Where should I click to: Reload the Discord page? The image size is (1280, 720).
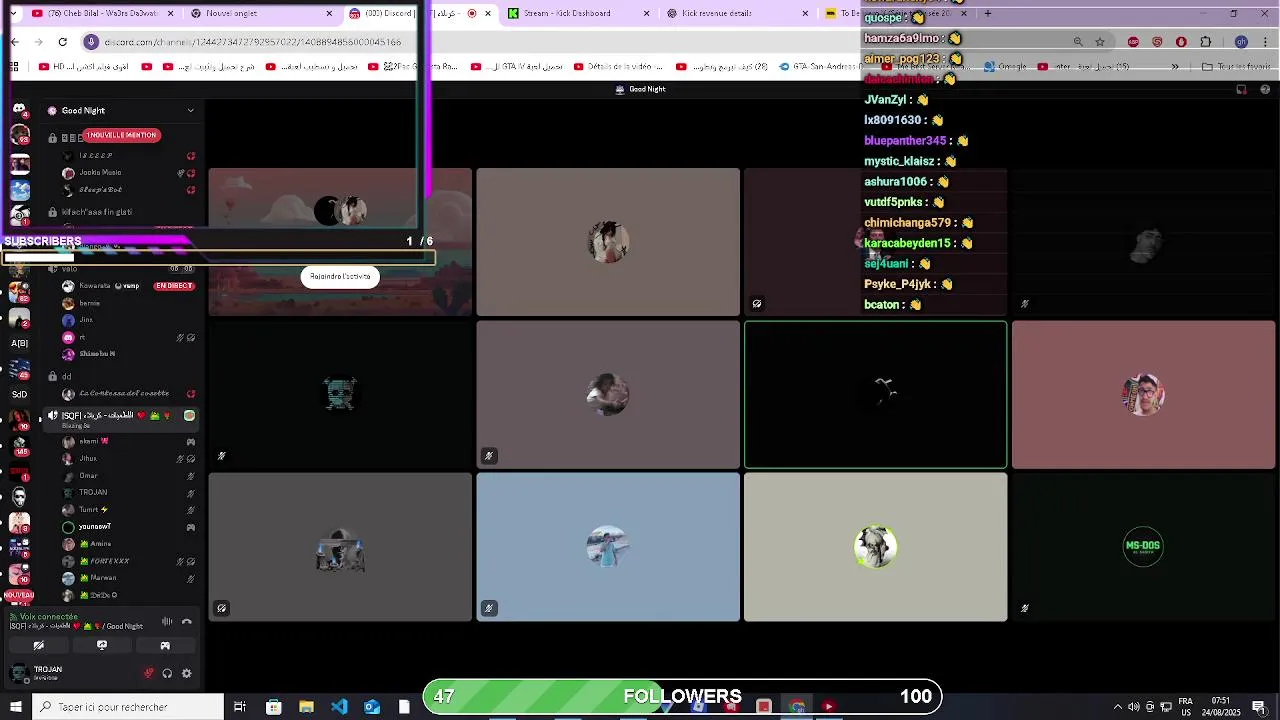tap(62, 41)
